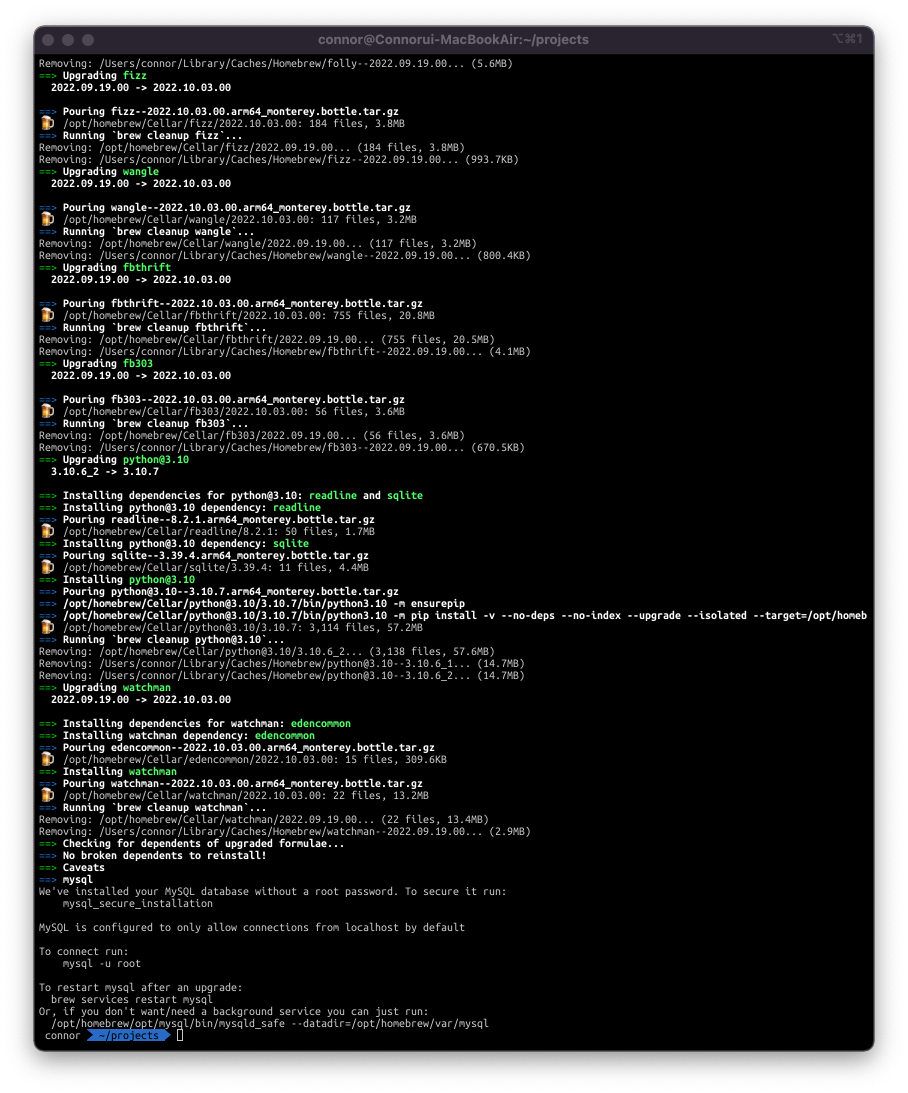Click the connor username in the prompt
The width and height of the screenshot is (908, 1093).
[x=63, y=1035]
